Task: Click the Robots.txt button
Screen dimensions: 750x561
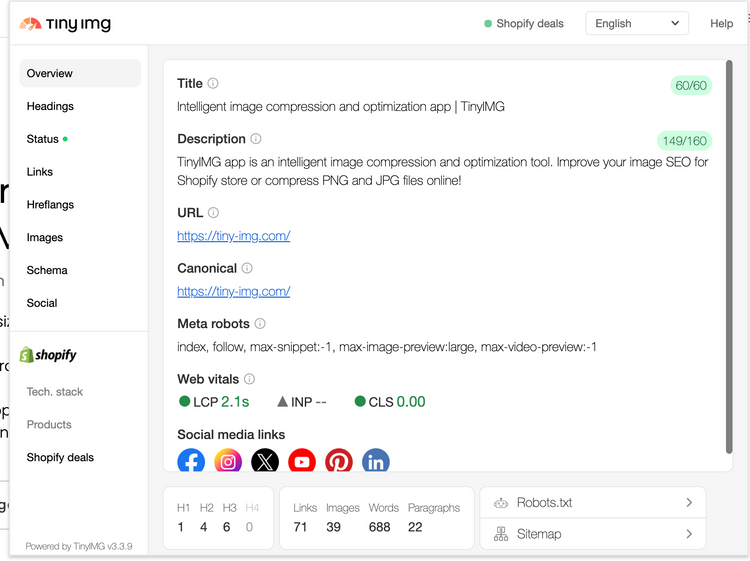Action: click(593, 503)
